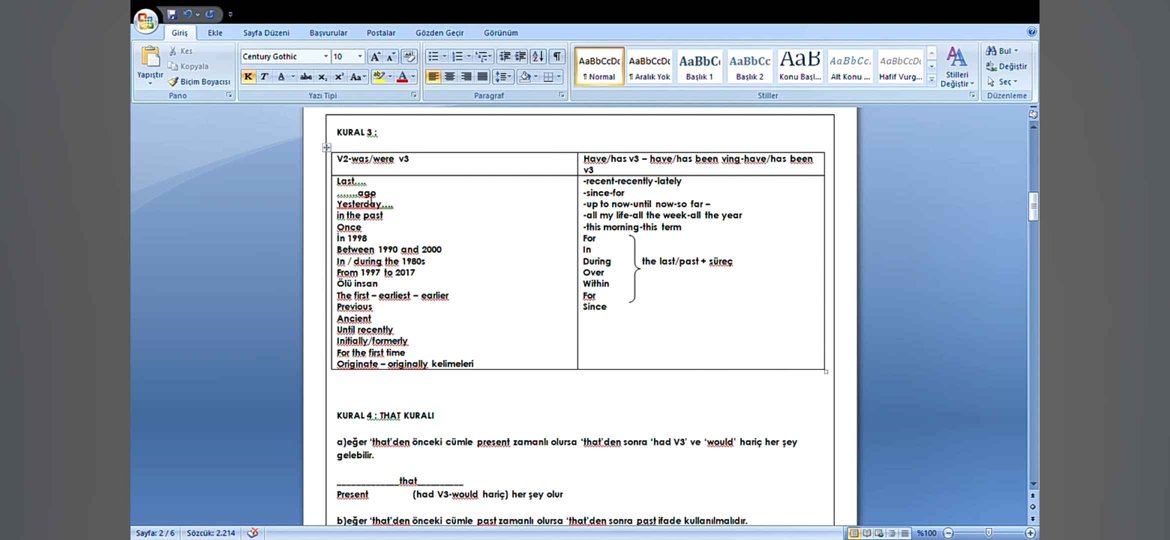Activate Biçim Boyacısı format painter
This screenshot has width=1170, height=540.
(198, 82)
